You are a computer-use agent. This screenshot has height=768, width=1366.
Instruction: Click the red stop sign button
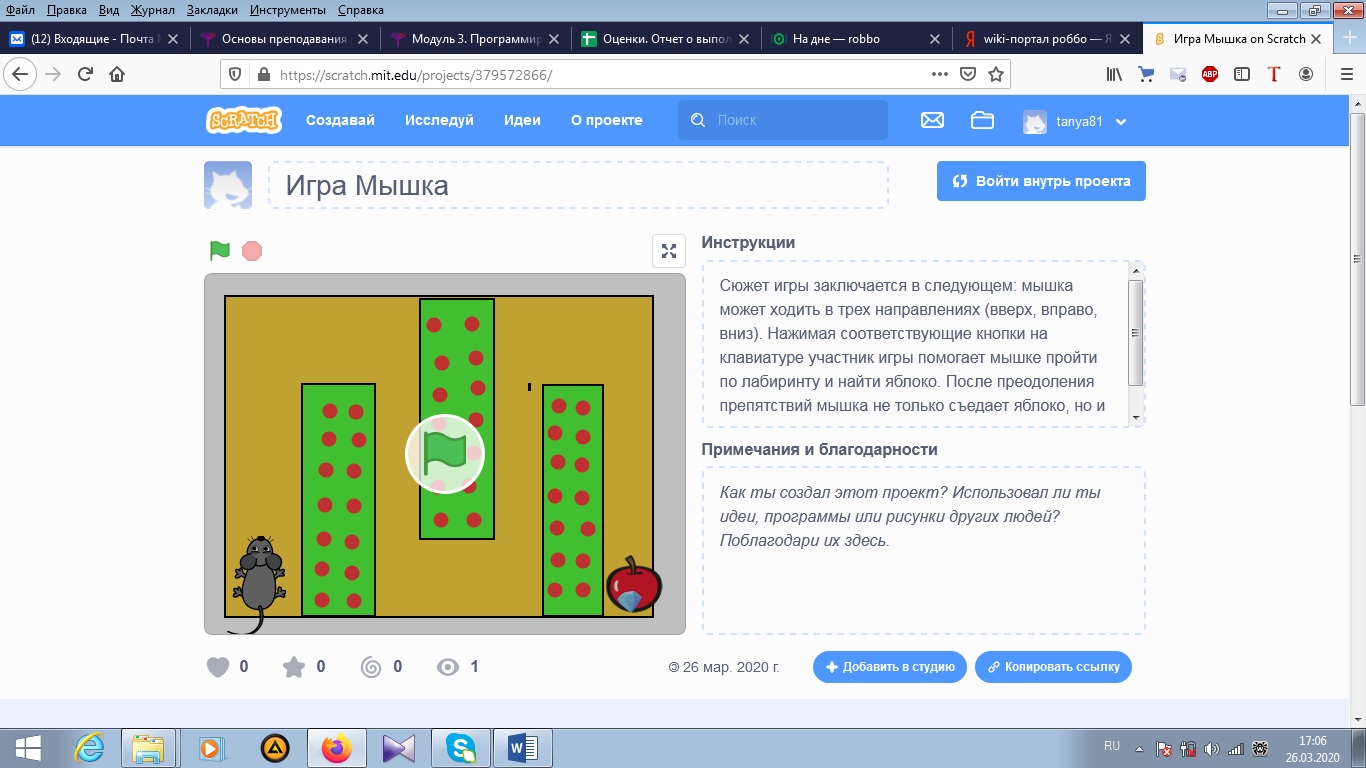(252, 250)
